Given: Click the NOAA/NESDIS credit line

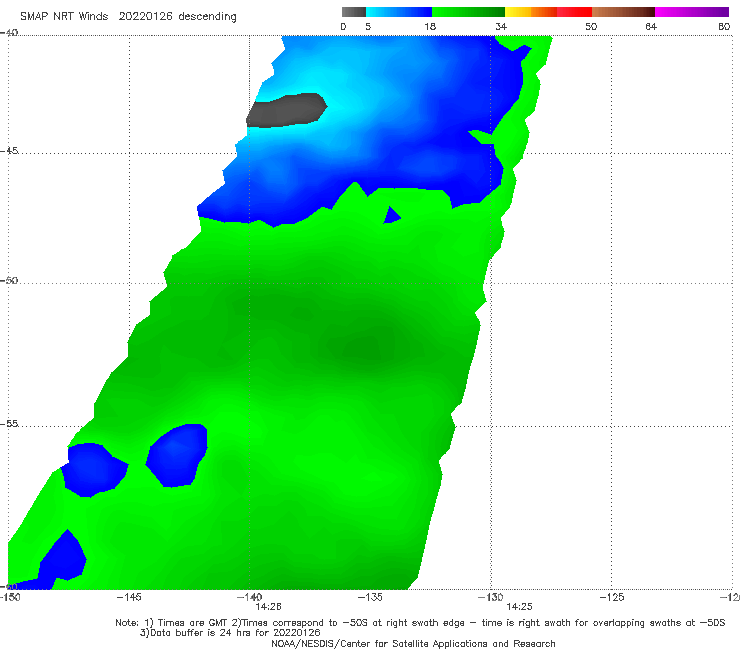Looking at the screenshot, I should click(413, 644).
